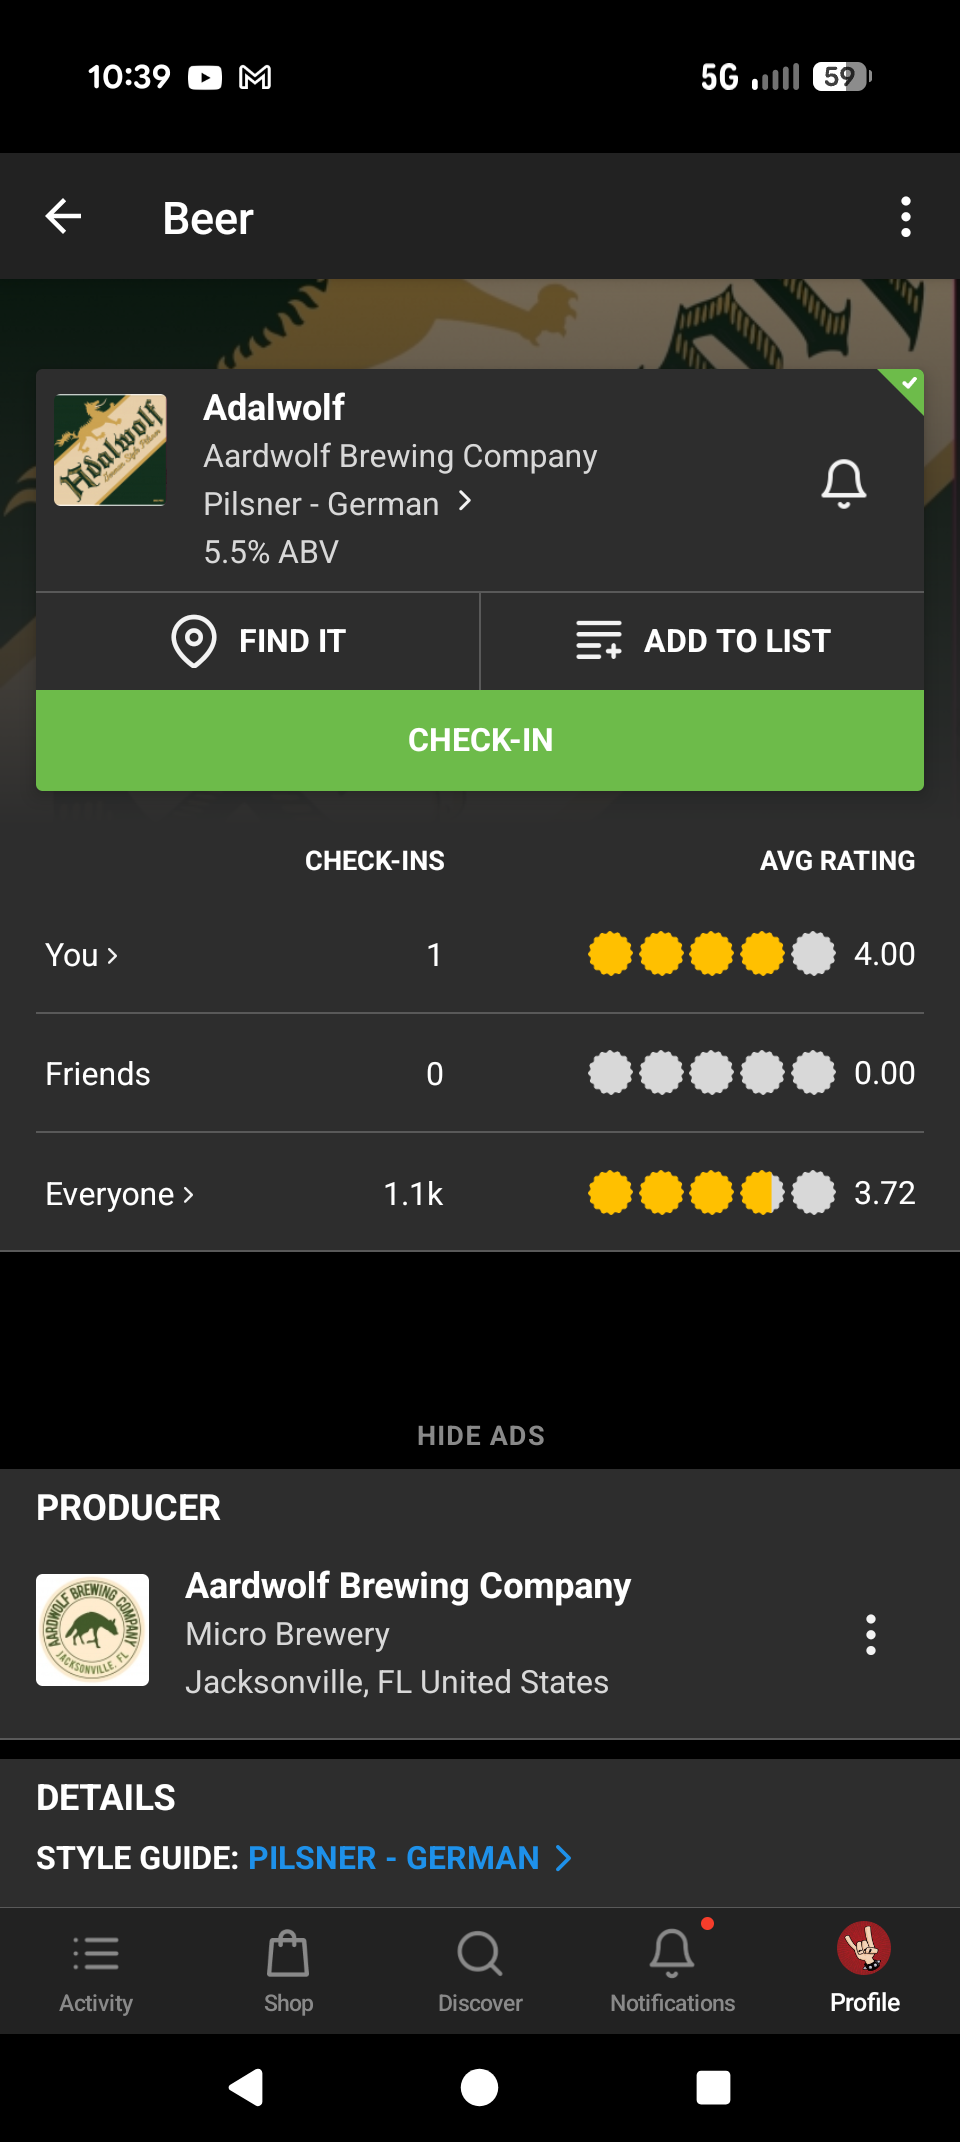This screenshot has height=2142, width=960.
Task: Tap the Find It location pin
Action: 194,641
